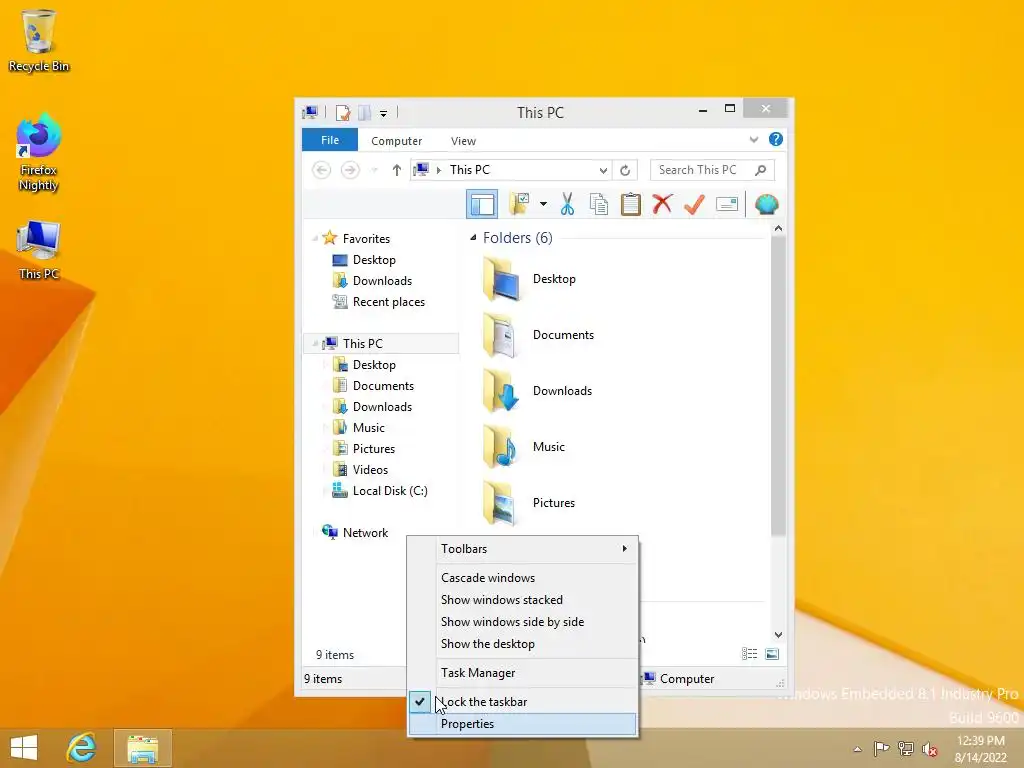Screen dimensions: 1024x768
Task: Click the Back navigation arrow
Action: click(x=321, y=170)
